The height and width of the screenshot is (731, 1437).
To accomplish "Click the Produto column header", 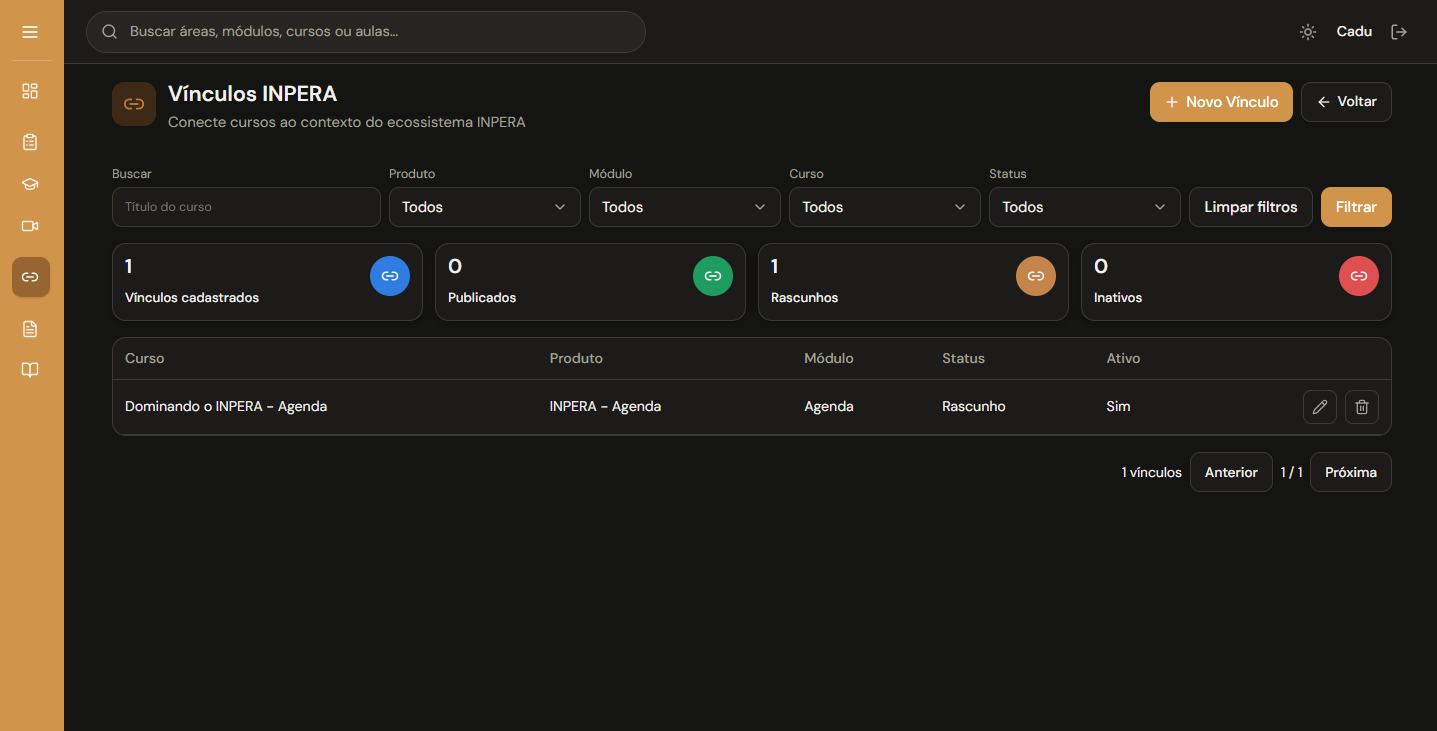I will click(x=576, y=358).
